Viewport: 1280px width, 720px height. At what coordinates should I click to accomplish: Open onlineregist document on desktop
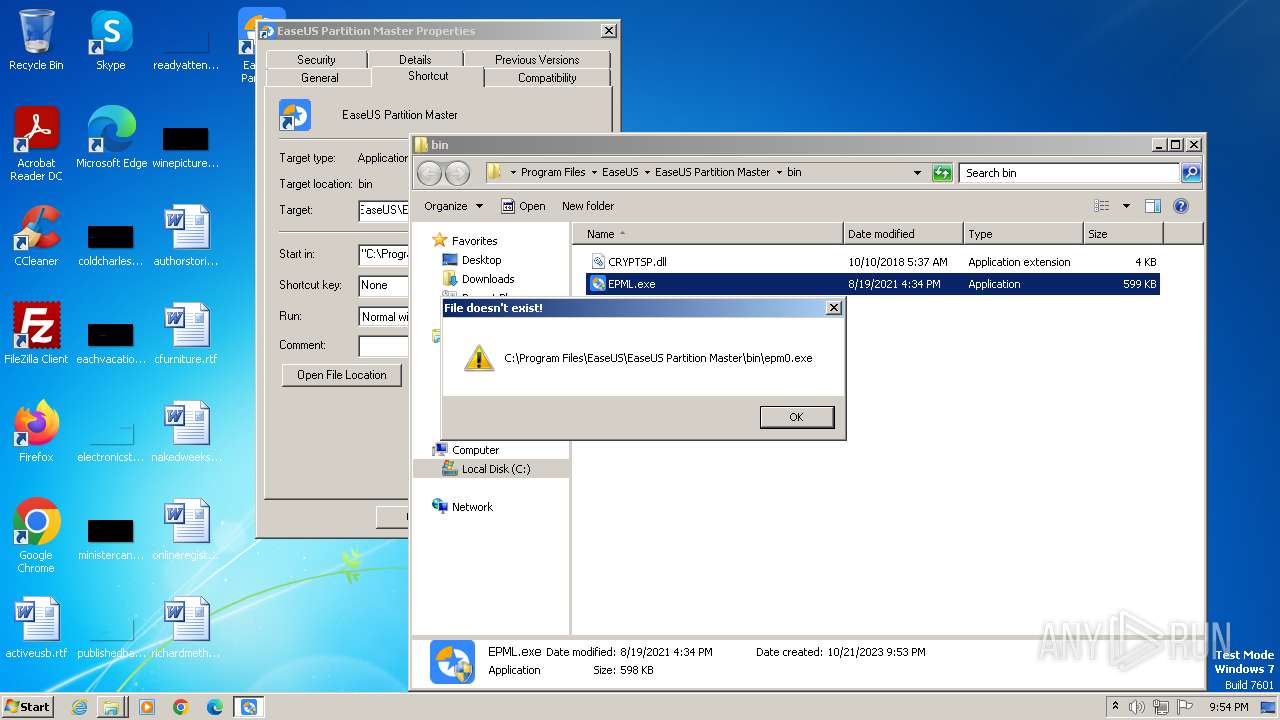pos(186,530)
